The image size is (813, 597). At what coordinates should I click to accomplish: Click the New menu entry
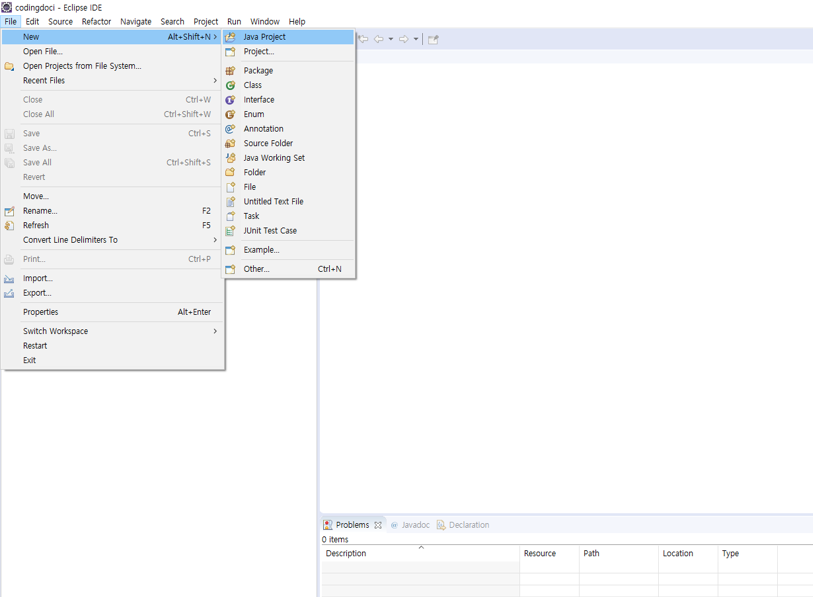pyautogui.click(x=113, y=37)
